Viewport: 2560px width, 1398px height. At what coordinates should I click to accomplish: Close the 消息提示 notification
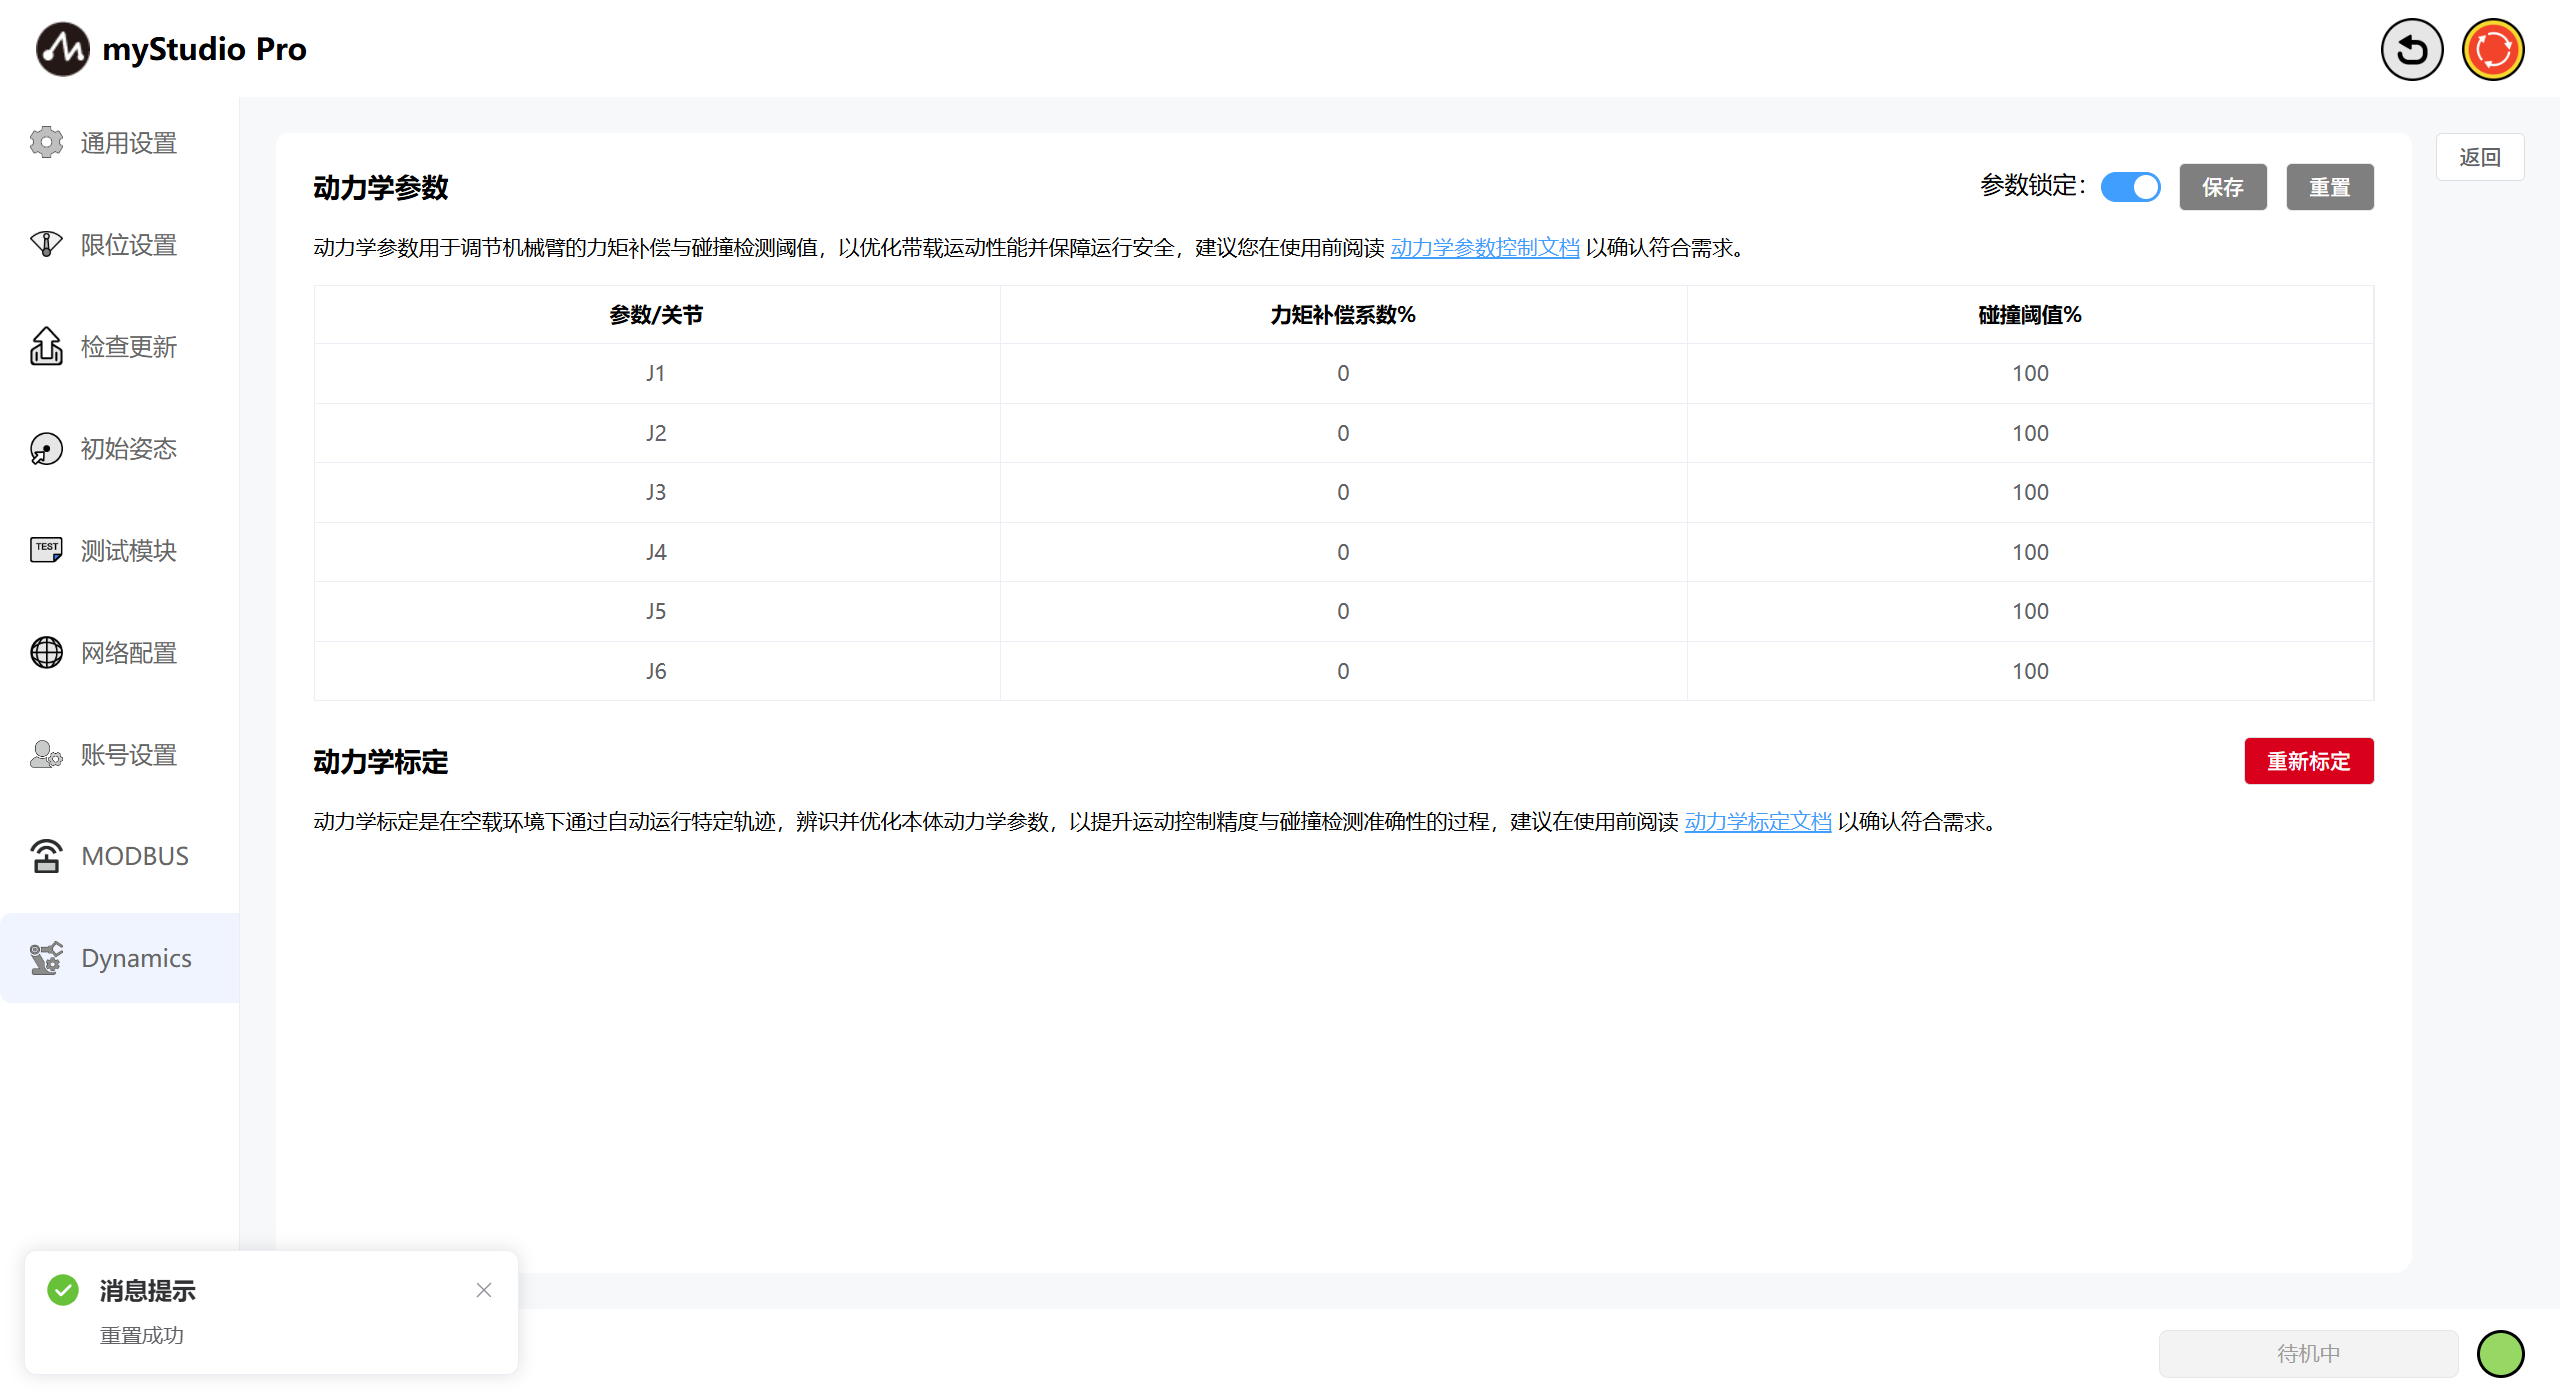coord(484,1290)
